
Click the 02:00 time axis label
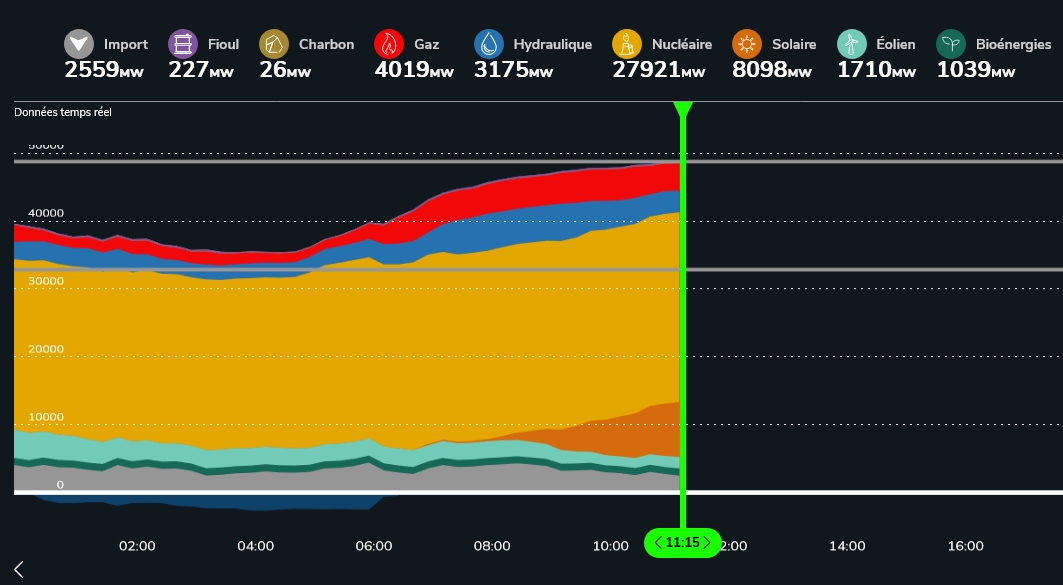pos(137,546)
